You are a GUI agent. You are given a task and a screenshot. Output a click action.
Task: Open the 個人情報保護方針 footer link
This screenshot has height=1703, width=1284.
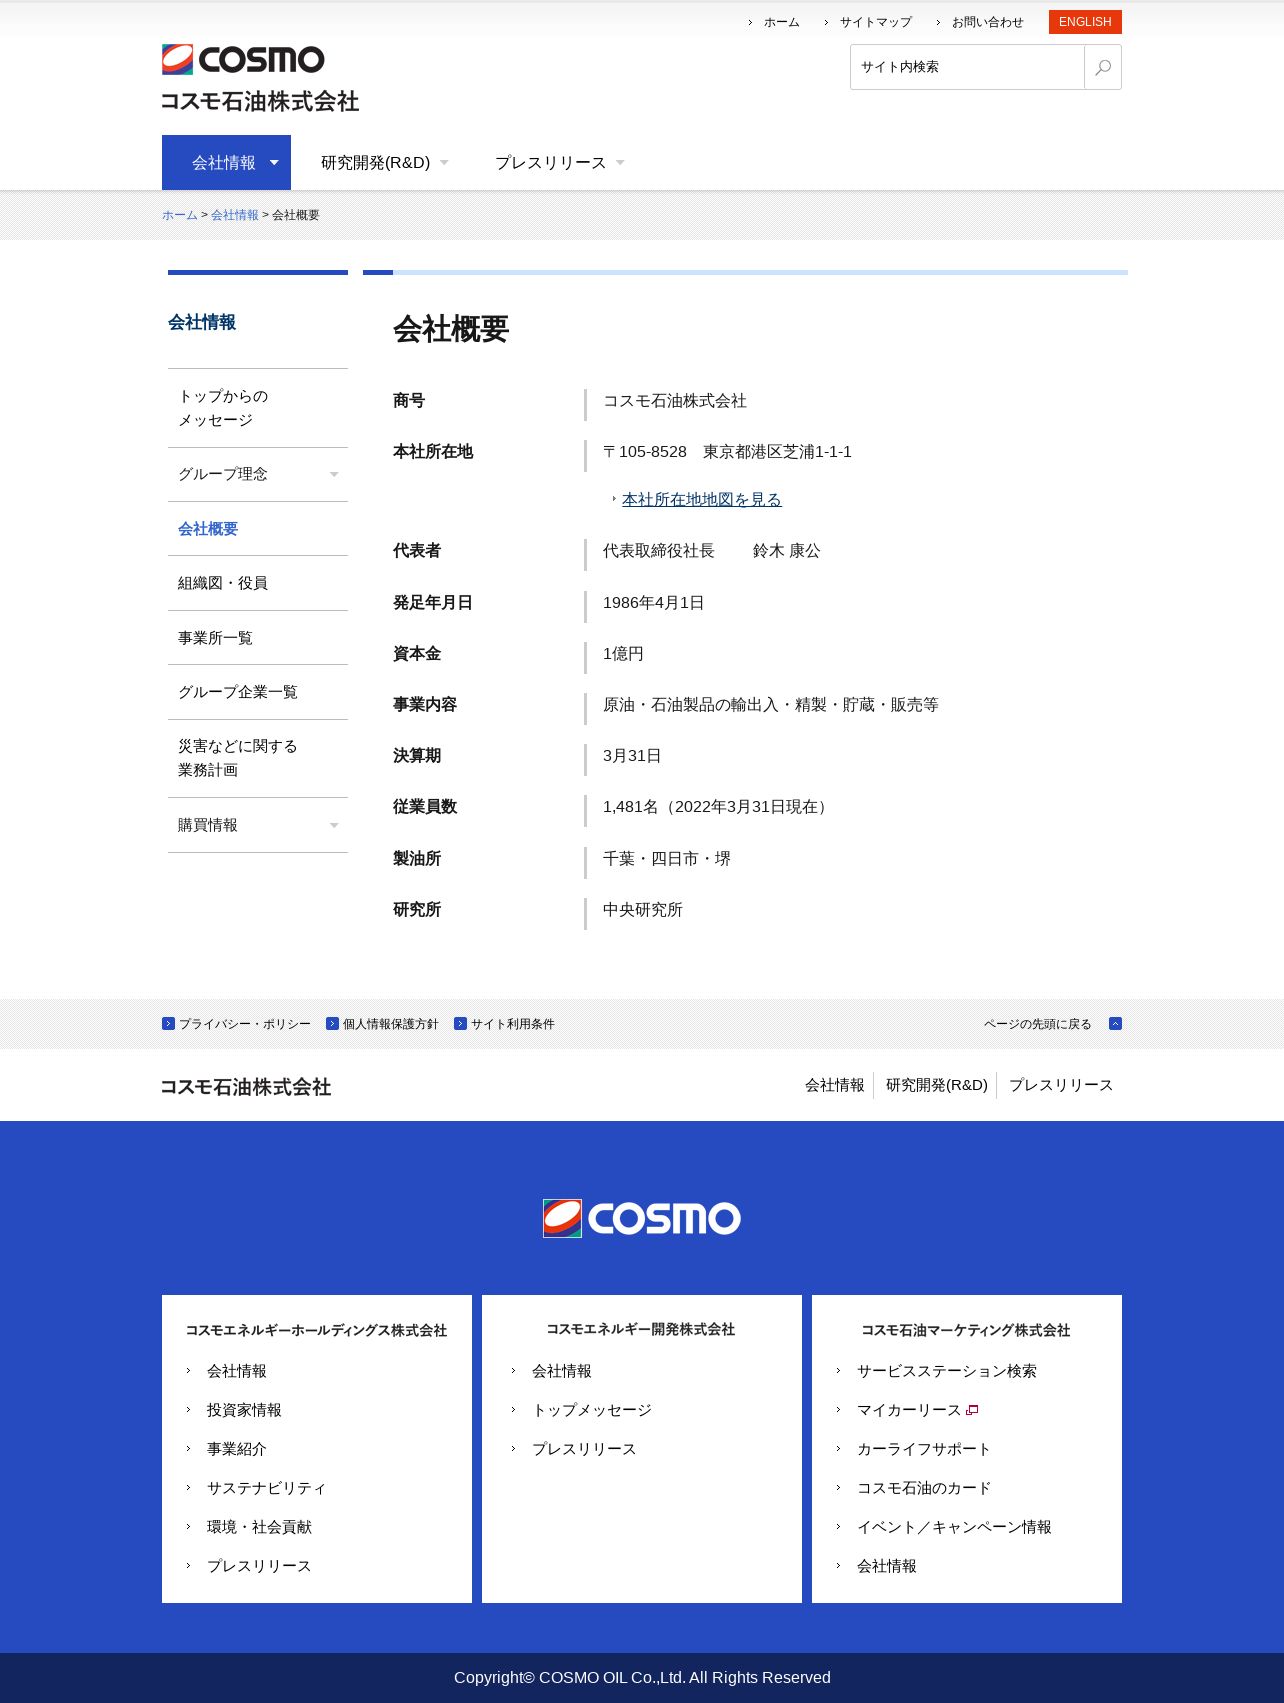tap(390, 1024)
